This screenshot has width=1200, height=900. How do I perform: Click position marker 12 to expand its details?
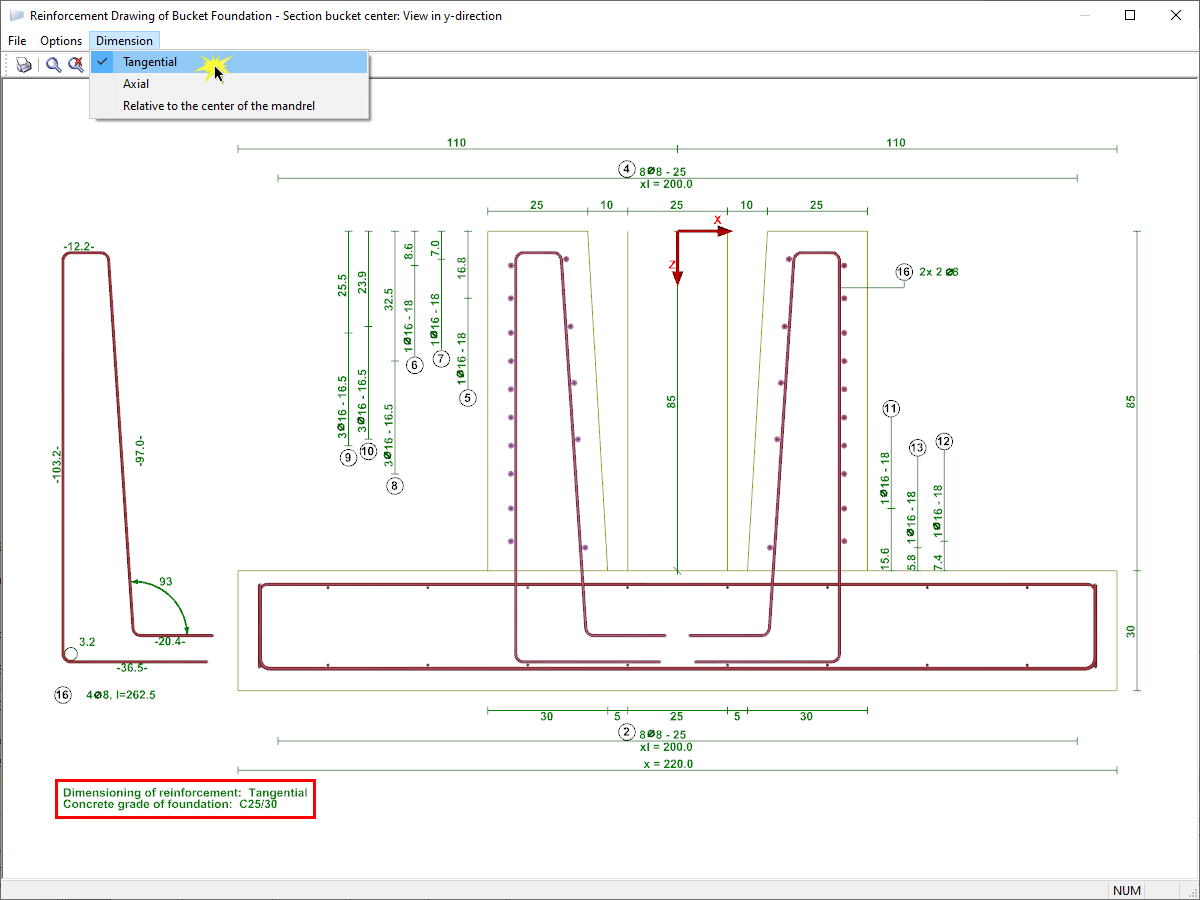pyautogui.click(x=944, y=441)
